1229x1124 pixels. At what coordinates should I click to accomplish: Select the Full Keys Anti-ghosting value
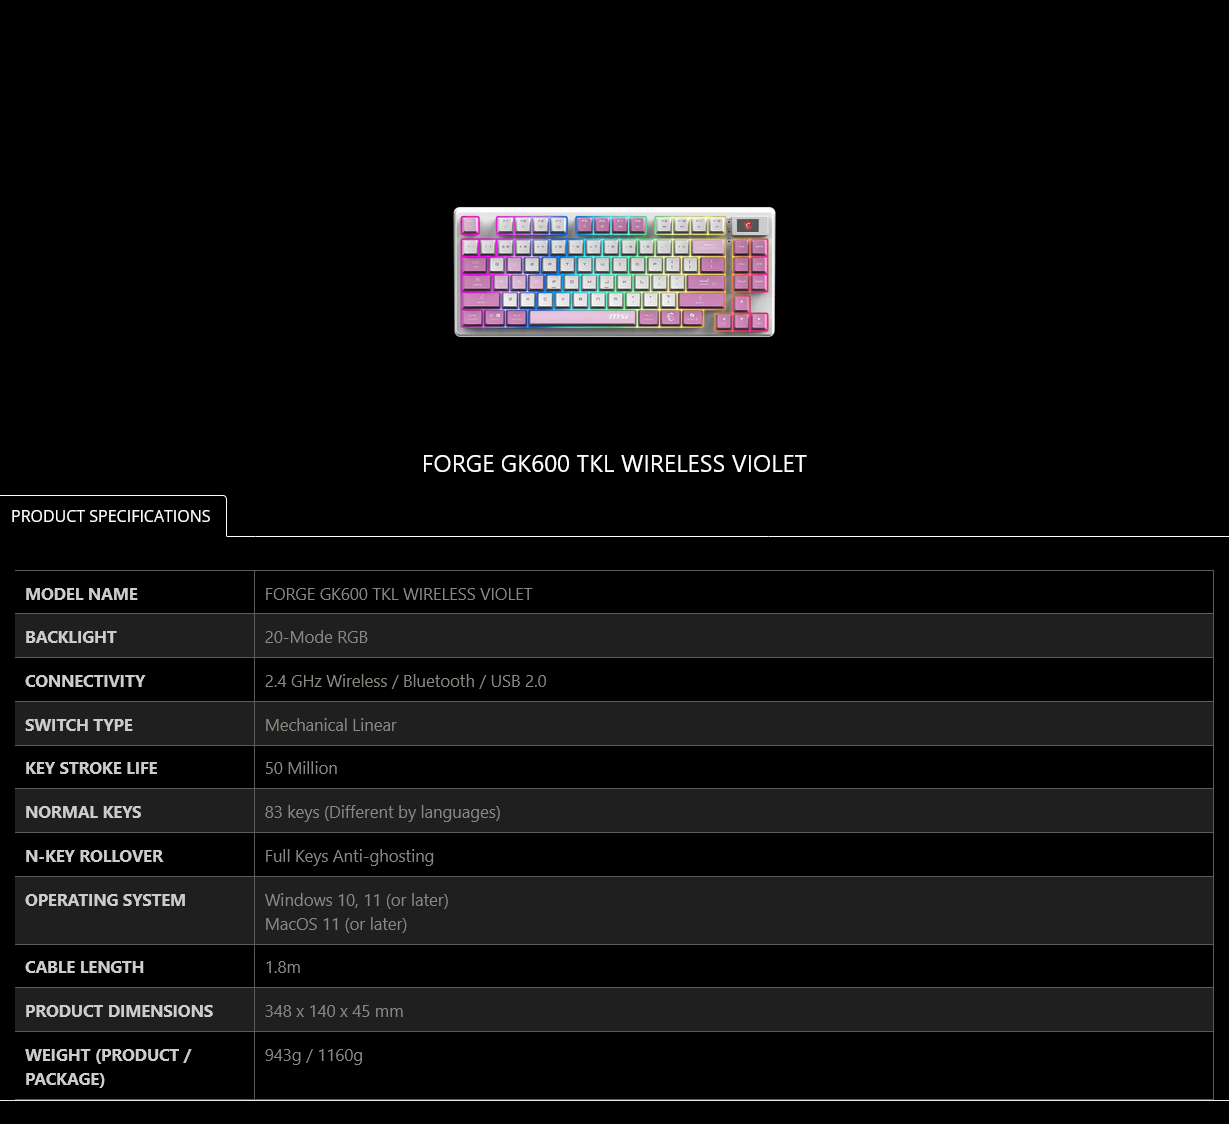click(349, 856)
